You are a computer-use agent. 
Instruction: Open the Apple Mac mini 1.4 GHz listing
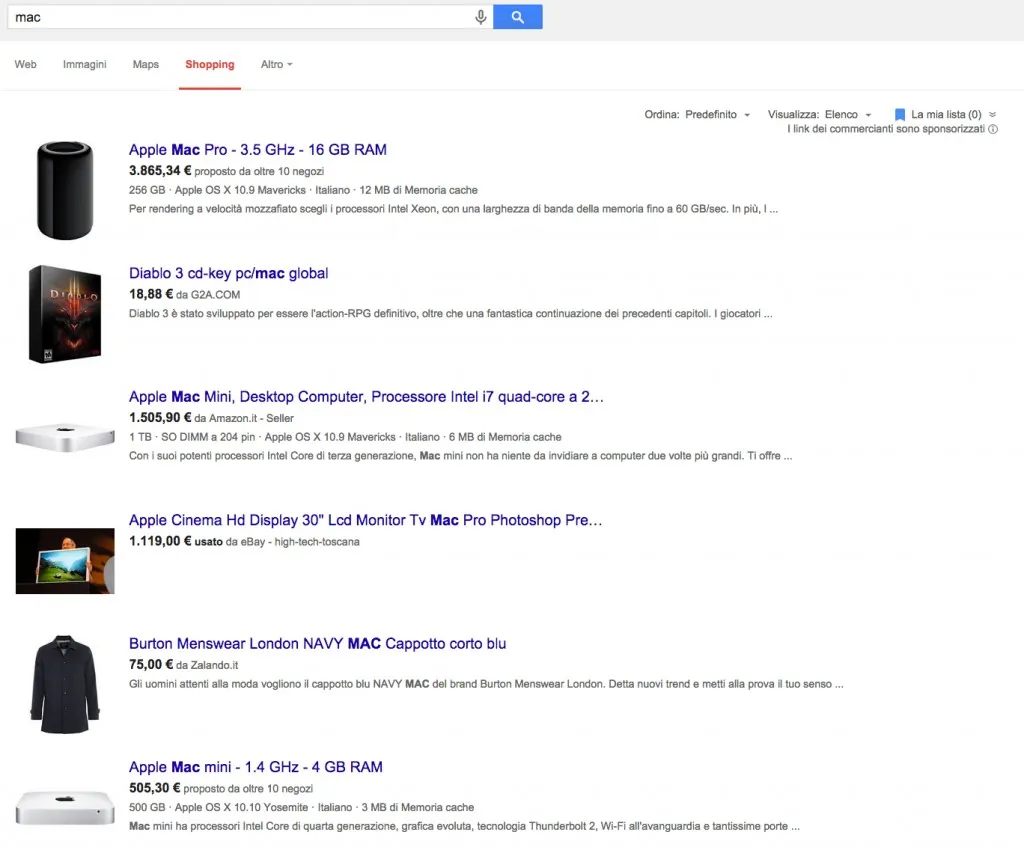point(255,766)
